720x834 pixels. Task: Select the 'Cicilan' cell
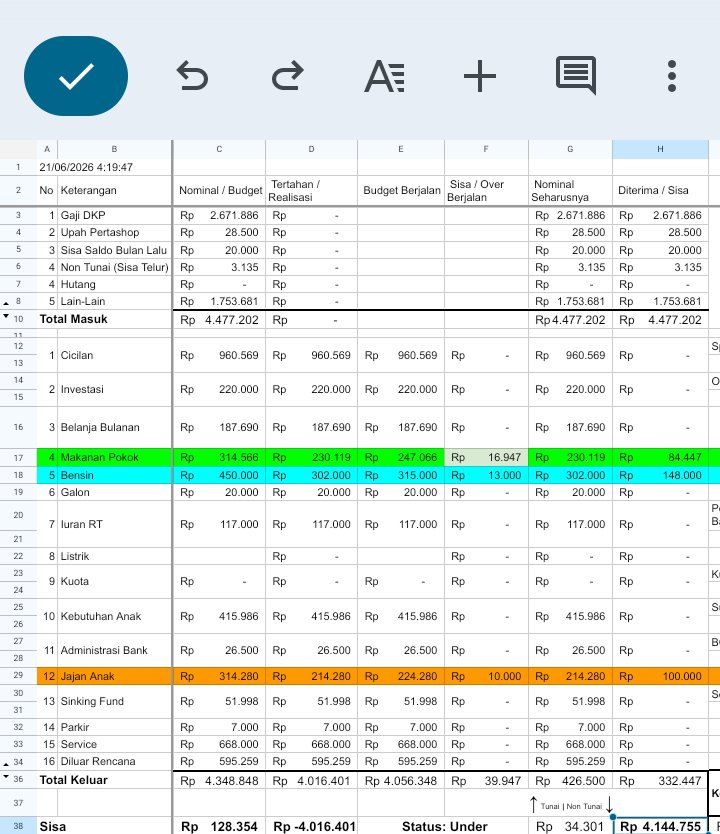114,355
